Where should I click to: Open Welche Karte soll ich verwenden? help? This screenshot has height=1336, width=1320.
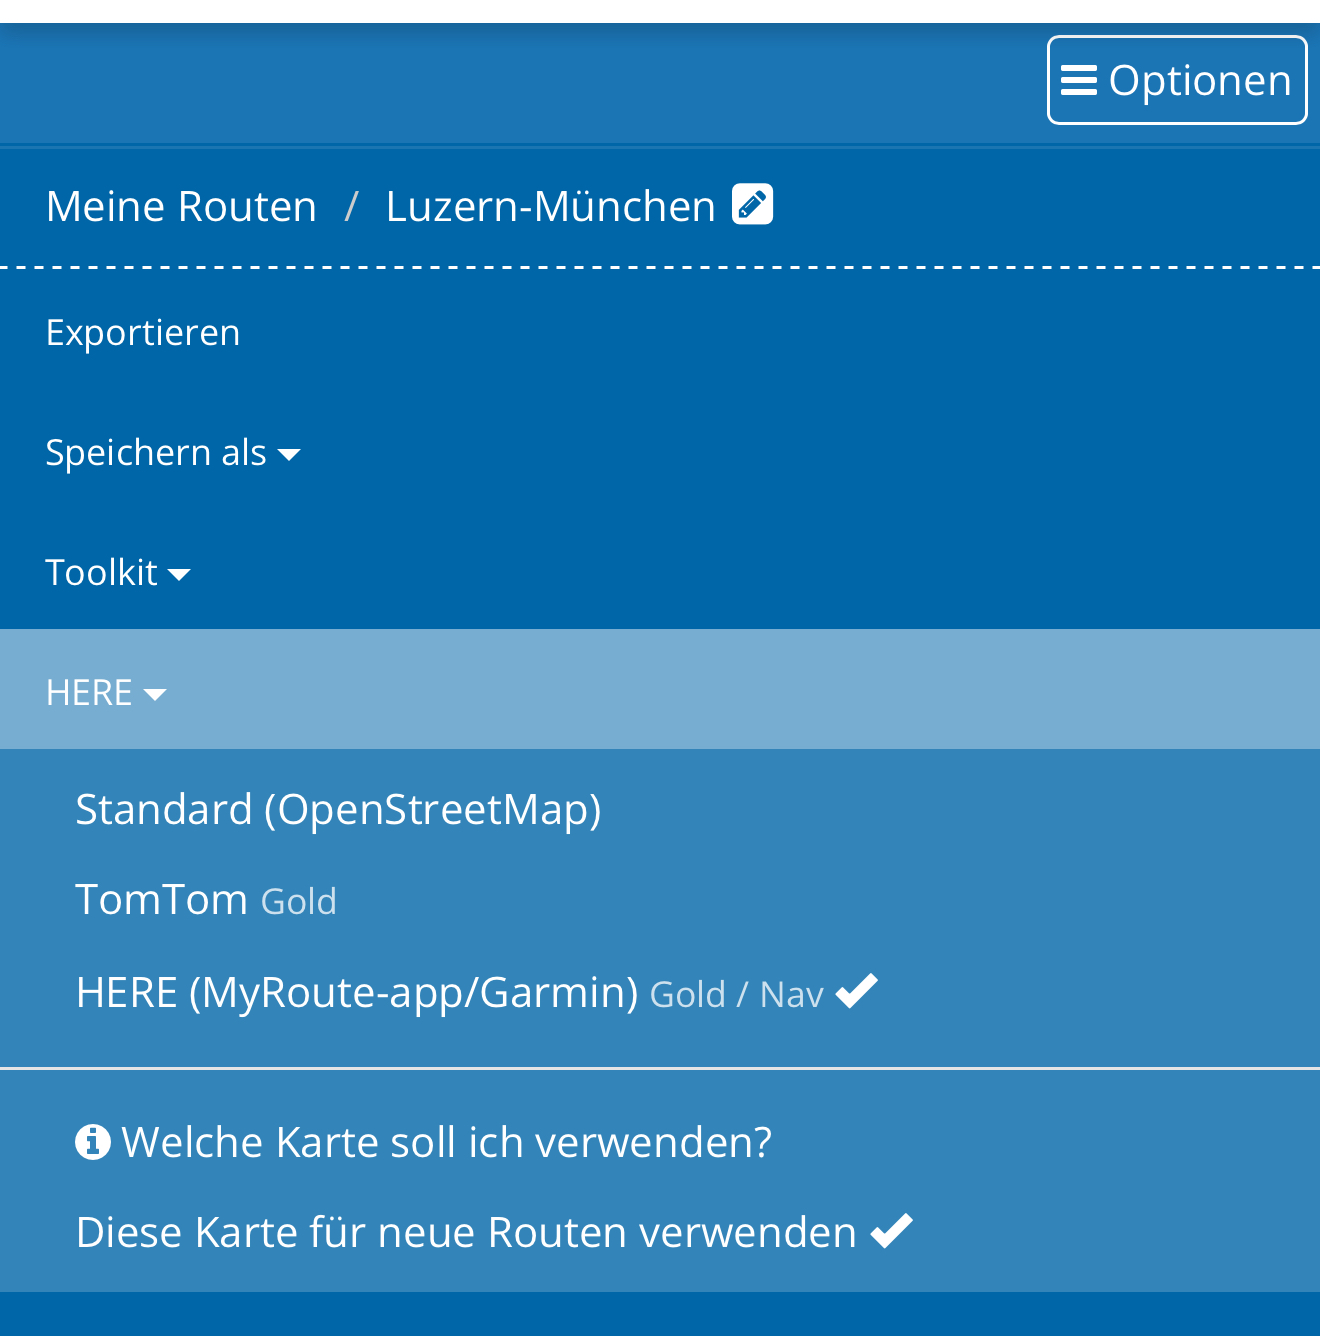(424, 1142)
